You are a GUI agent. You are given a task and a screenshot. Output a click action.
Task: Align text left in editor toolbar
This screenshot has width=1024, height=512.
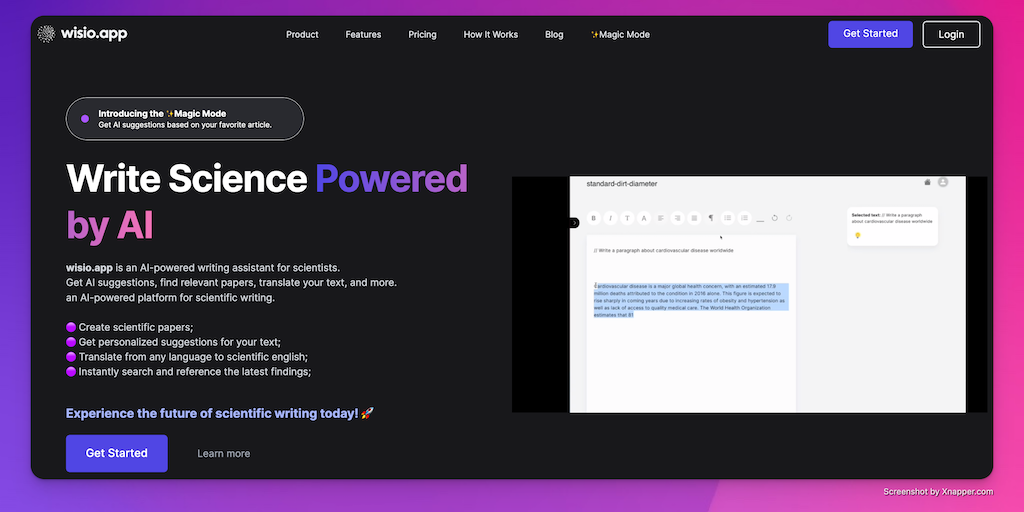pos(661,218)
